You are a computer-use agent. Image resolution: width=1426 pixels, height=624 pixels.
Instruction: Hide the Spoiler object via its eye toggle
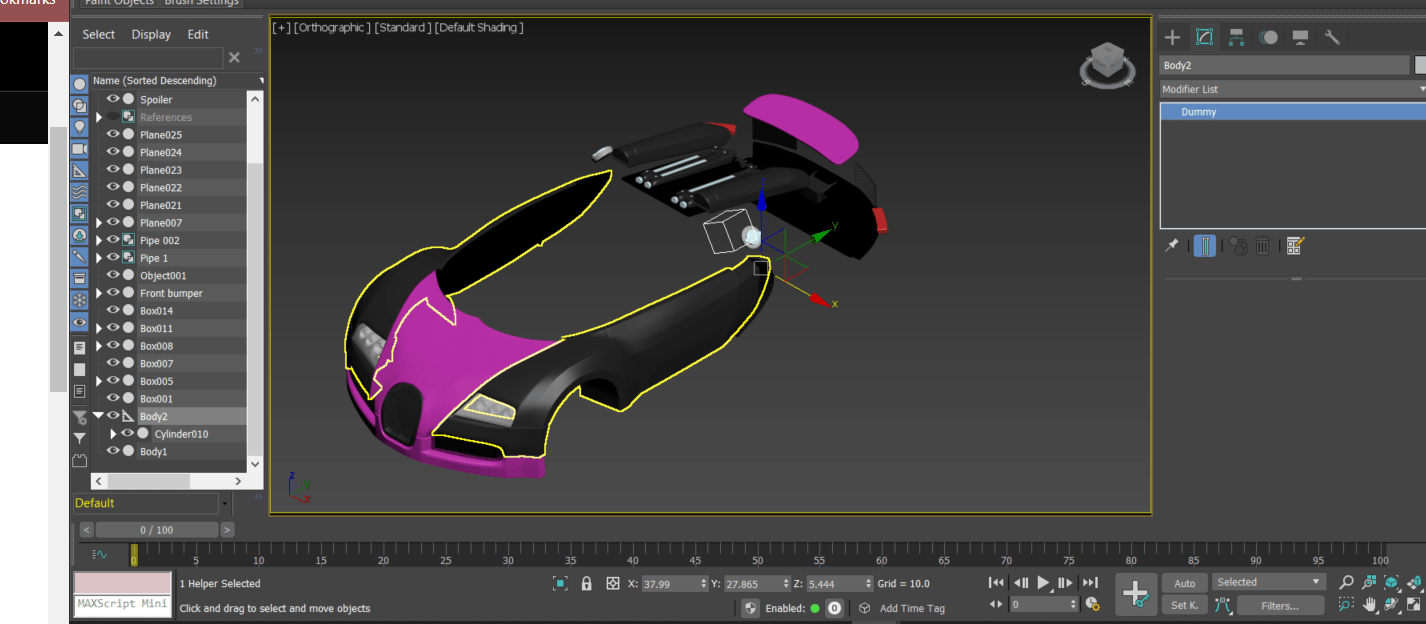[x=113, y=98]
